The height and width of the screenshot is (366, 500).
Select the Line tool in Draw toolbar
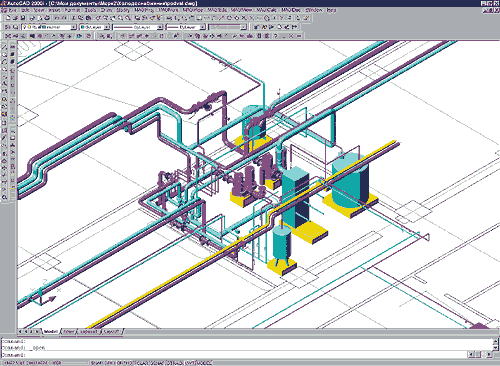[5, 46]
